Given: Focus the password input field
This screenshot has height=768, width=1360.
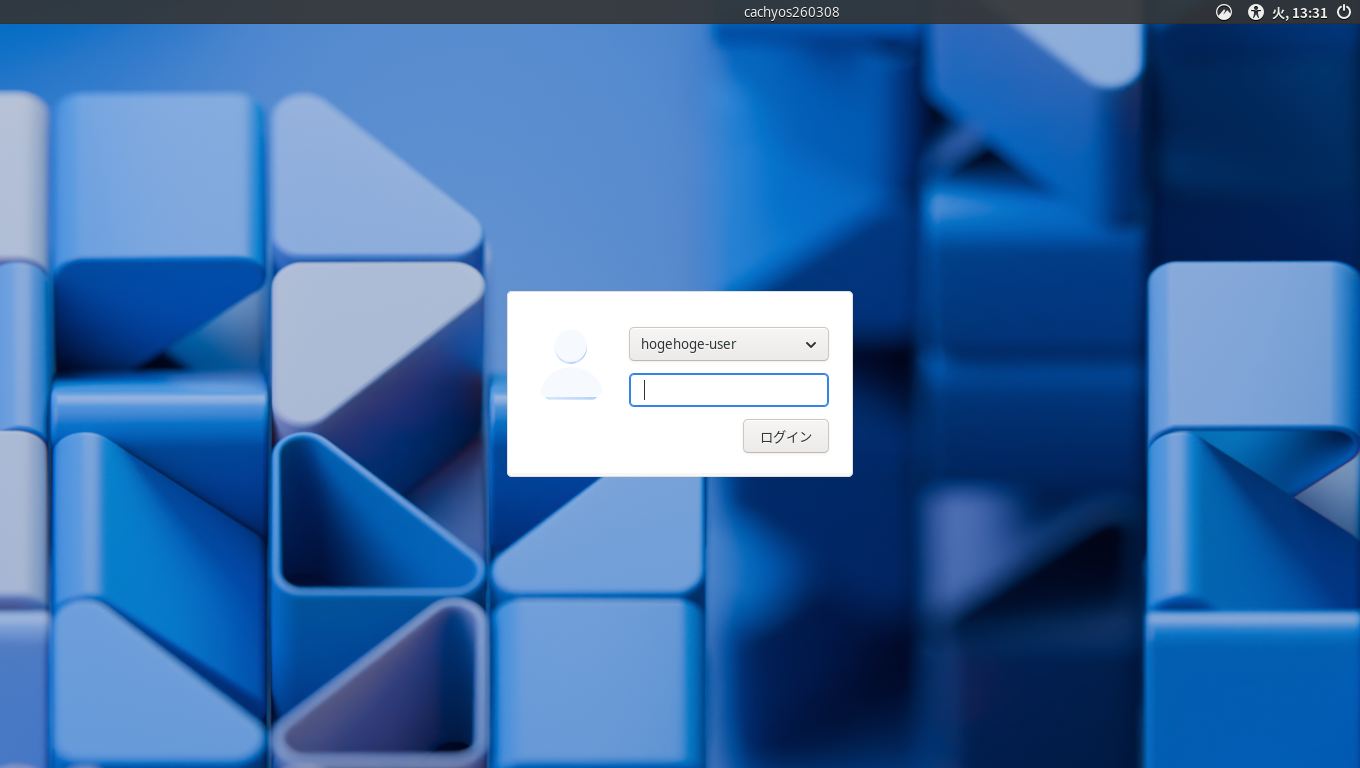Looking at the screenshot, I should point(729,390).
